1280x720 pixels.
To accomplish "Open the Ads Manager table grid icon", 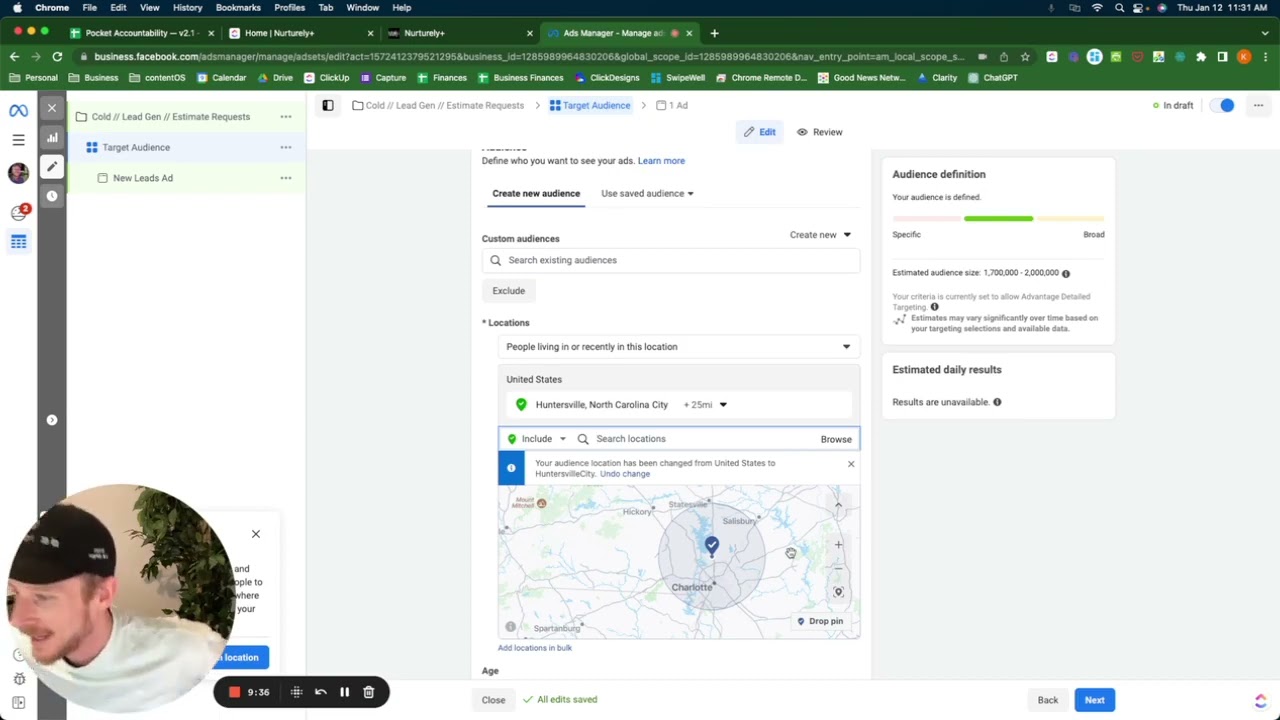I will pyautogui.click(x=18, y=241).
